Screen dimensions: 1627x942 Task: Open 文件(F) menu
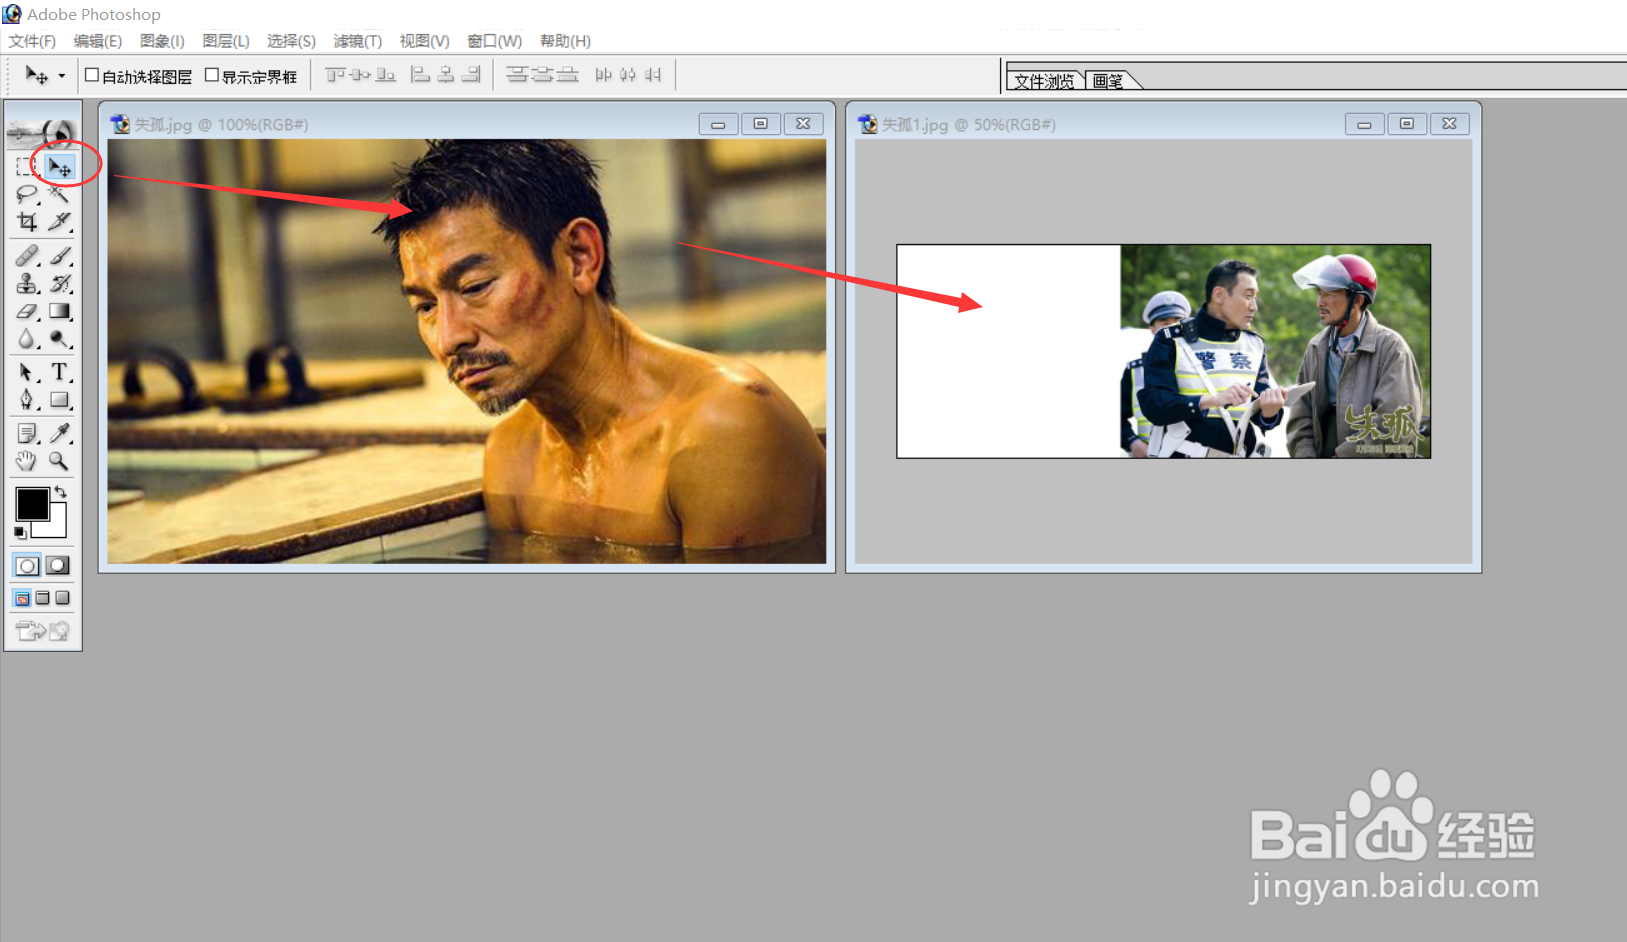[32, 41]
